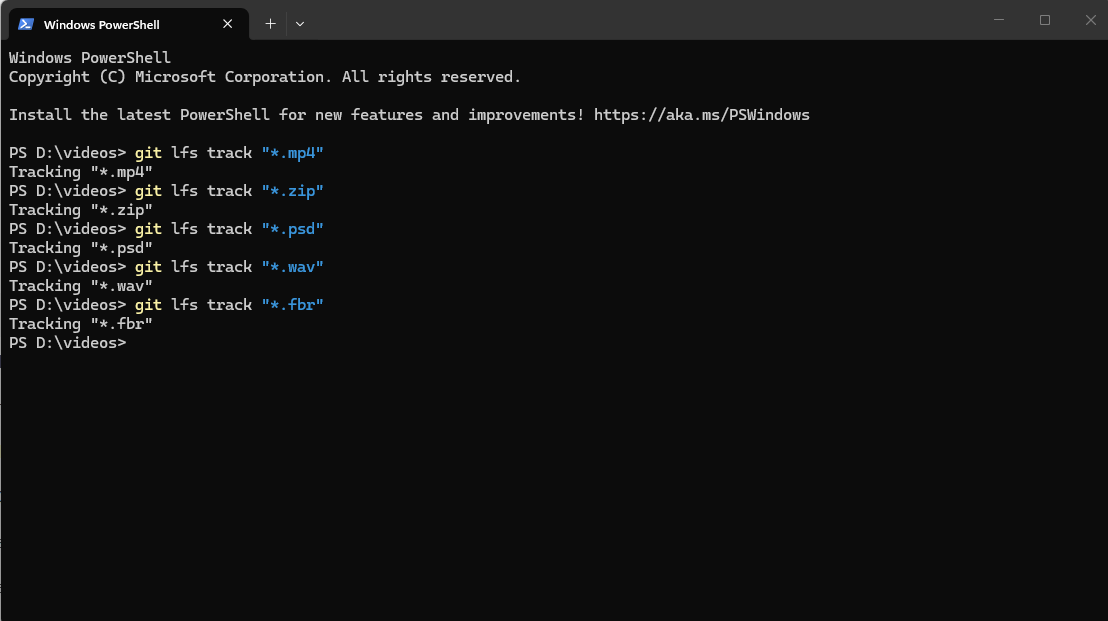This screenshot has width=1108, height=621.
Task: Open the https://aka.ms/PSWindows link
Action: 702,115
